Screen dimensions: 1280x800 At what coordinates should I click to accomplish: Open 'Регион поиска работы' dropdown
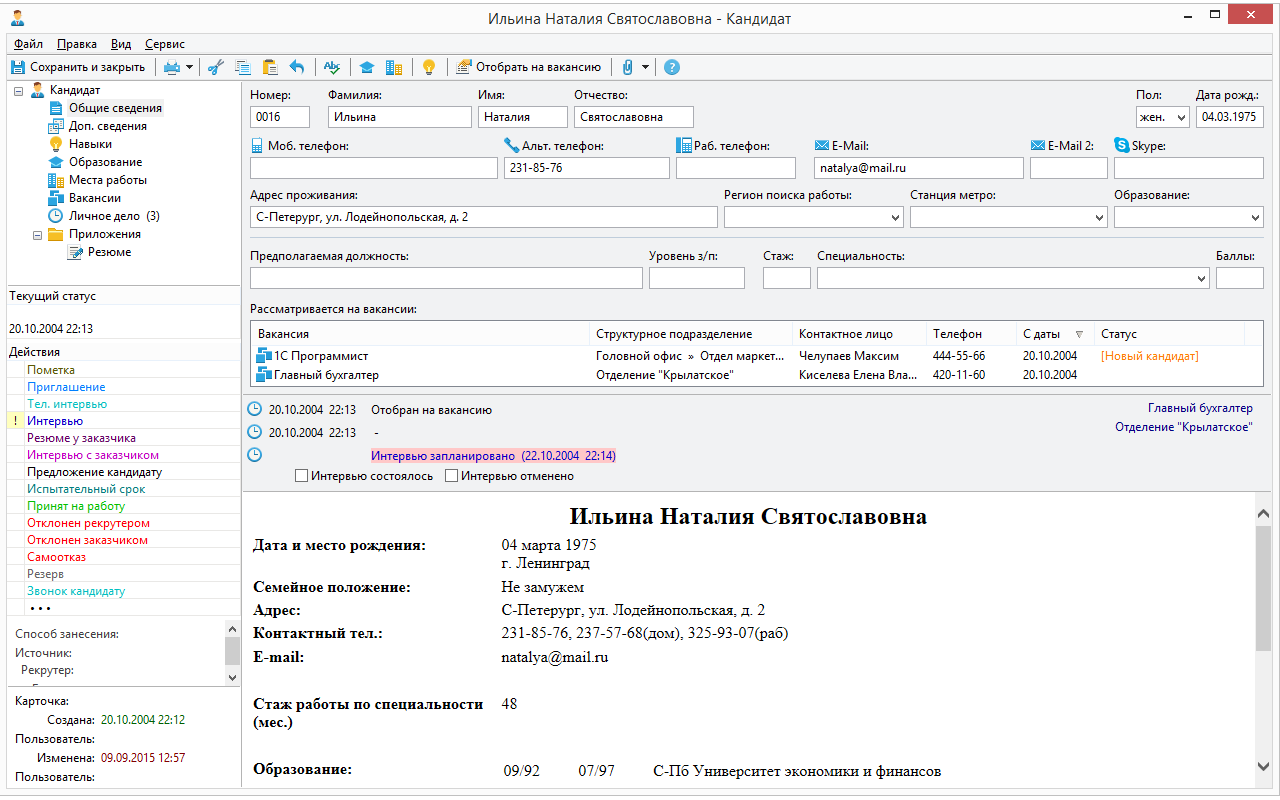click(x=894, y=217)
